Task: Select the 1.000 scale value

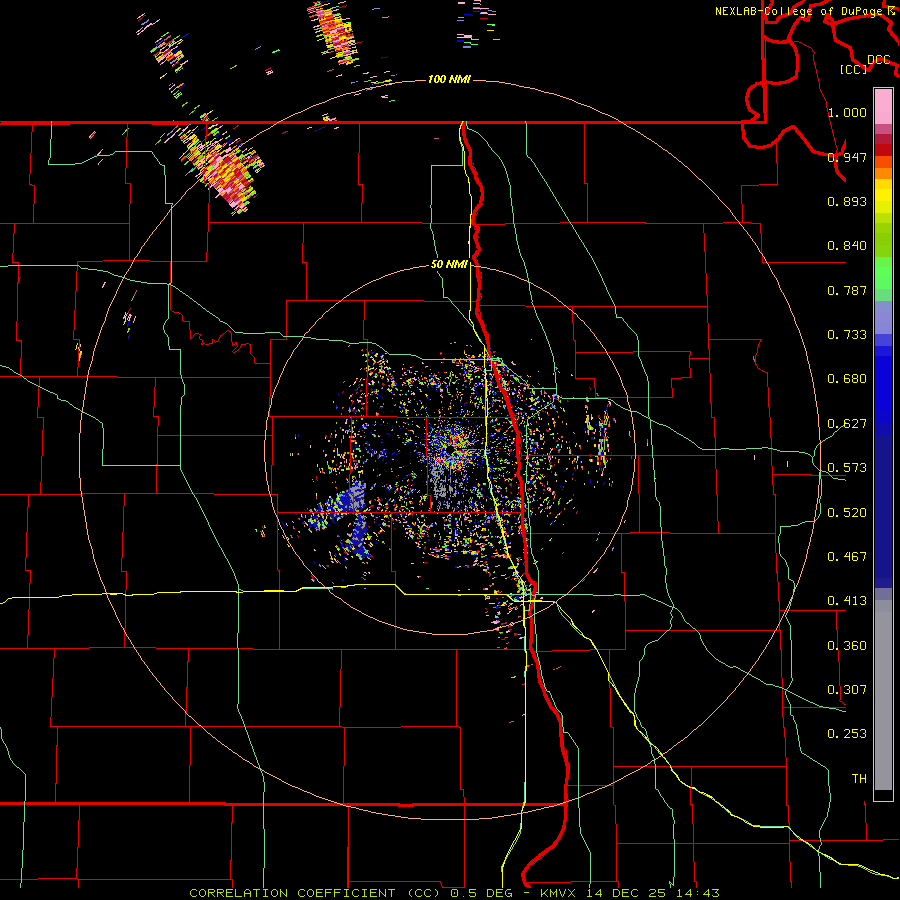Action: pos(847,112)
